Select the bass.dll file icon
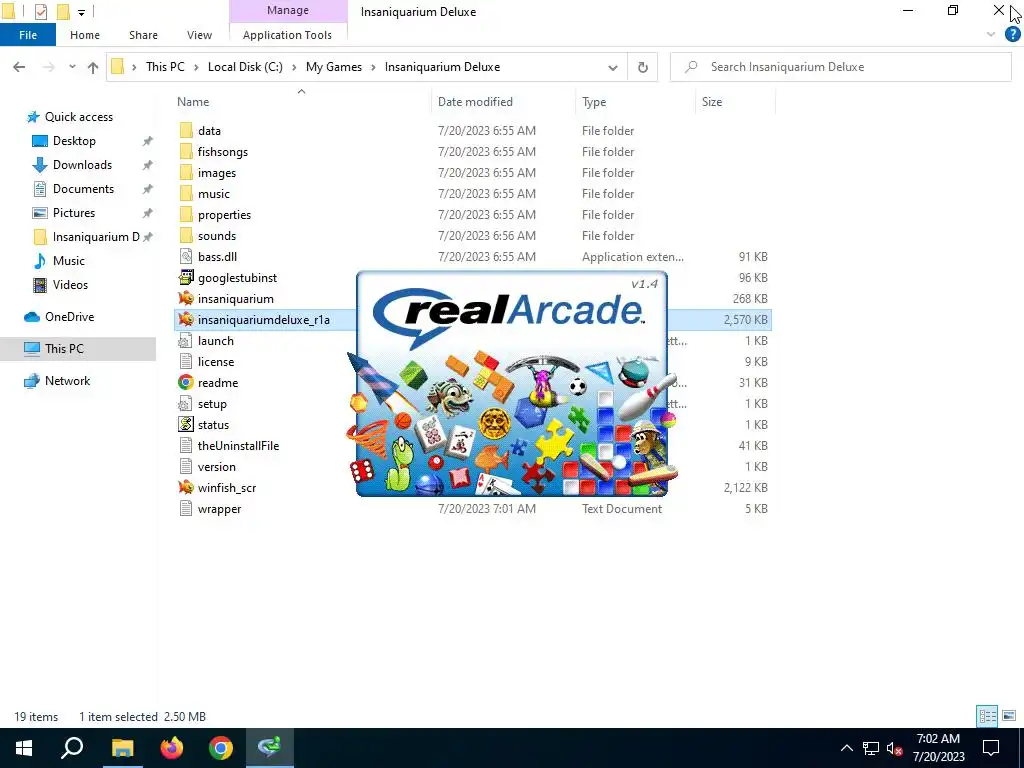 point(186,257)
